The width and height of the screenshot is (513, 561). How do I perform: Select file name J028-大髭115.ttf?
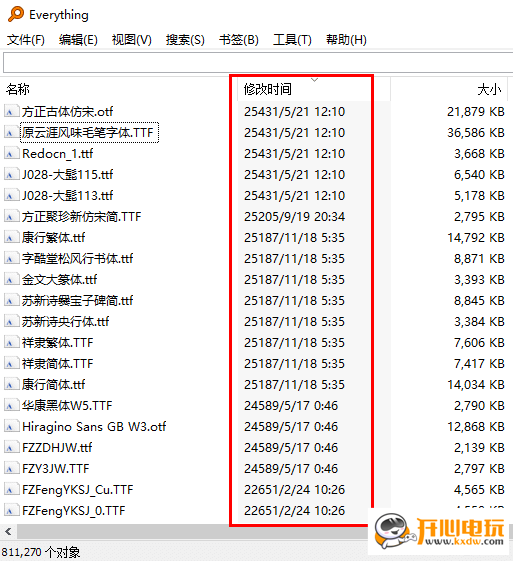coord(68,175)
